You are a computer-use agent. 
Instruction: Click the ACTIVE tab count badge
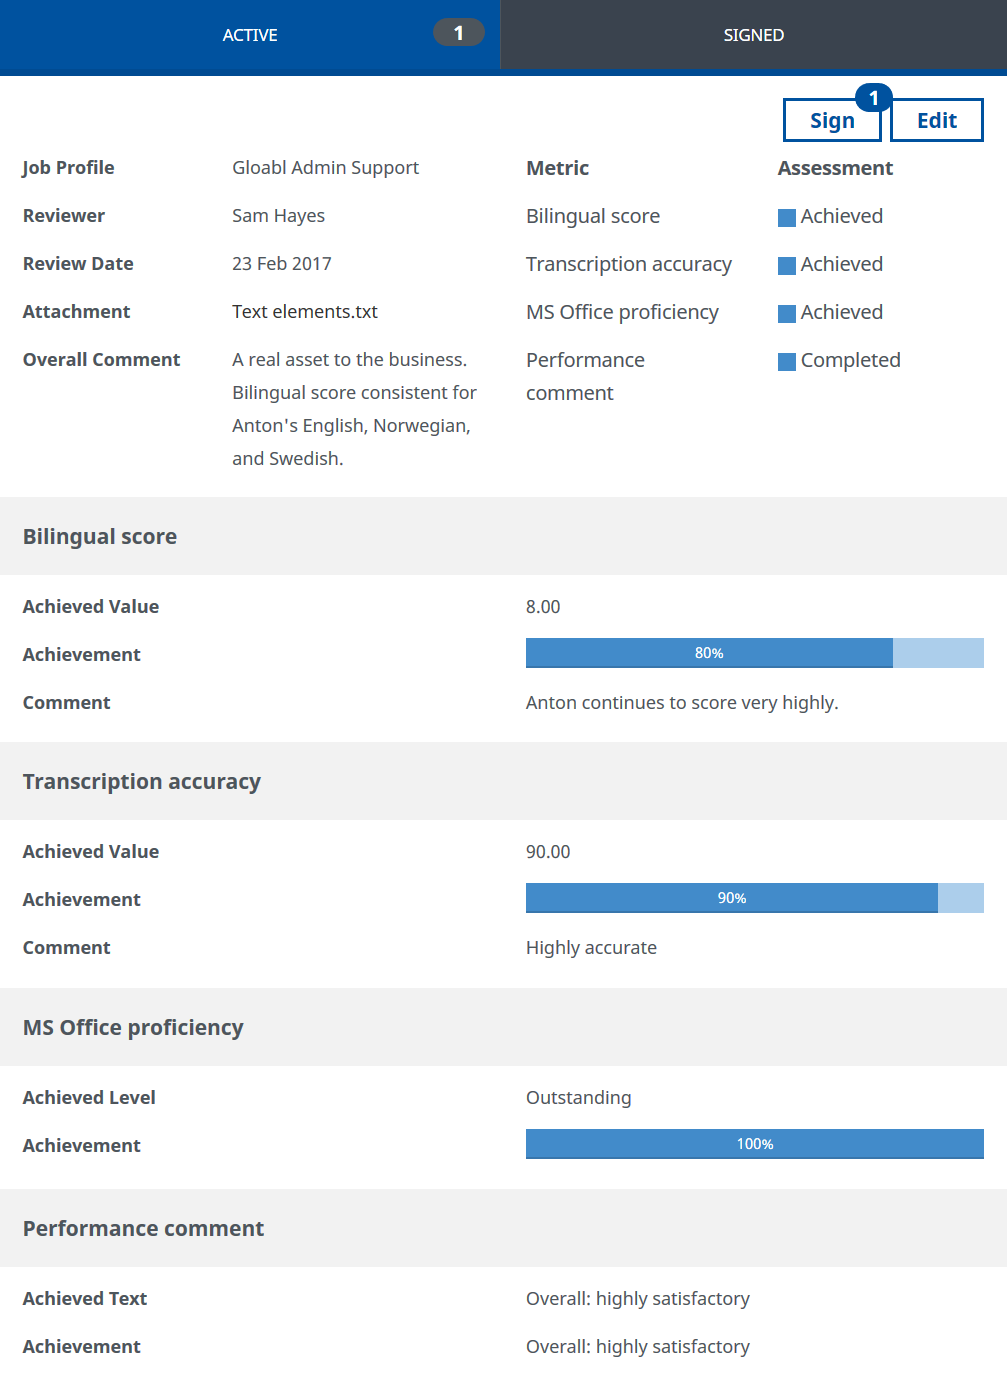click(458, 33)
